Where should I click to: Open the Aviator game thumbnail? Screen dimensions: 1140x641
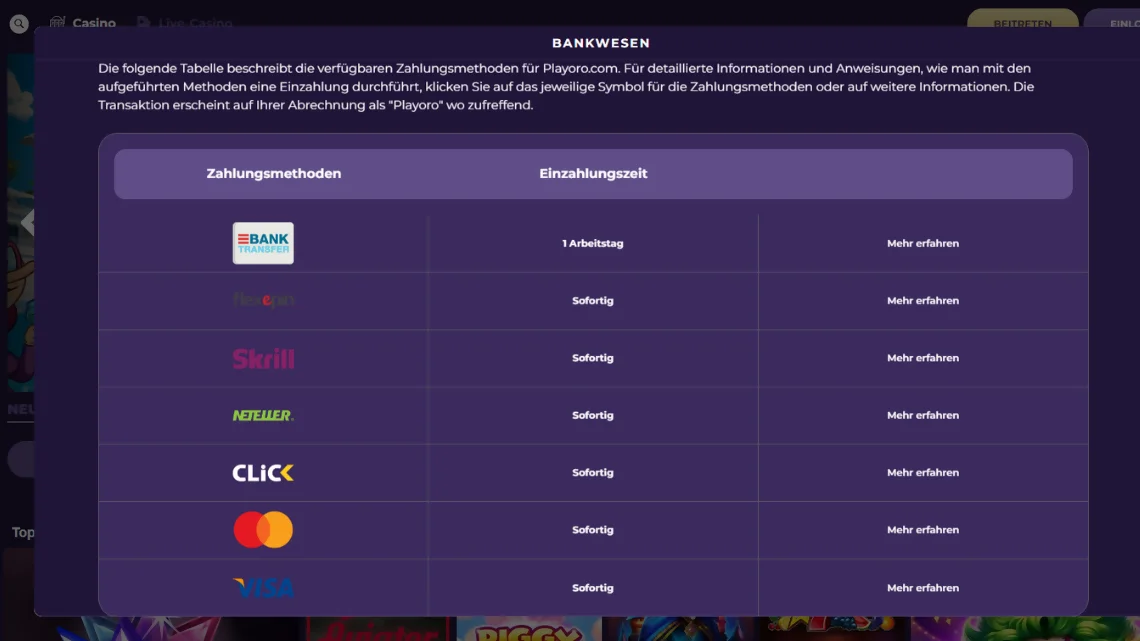click(x=378, y=629)
